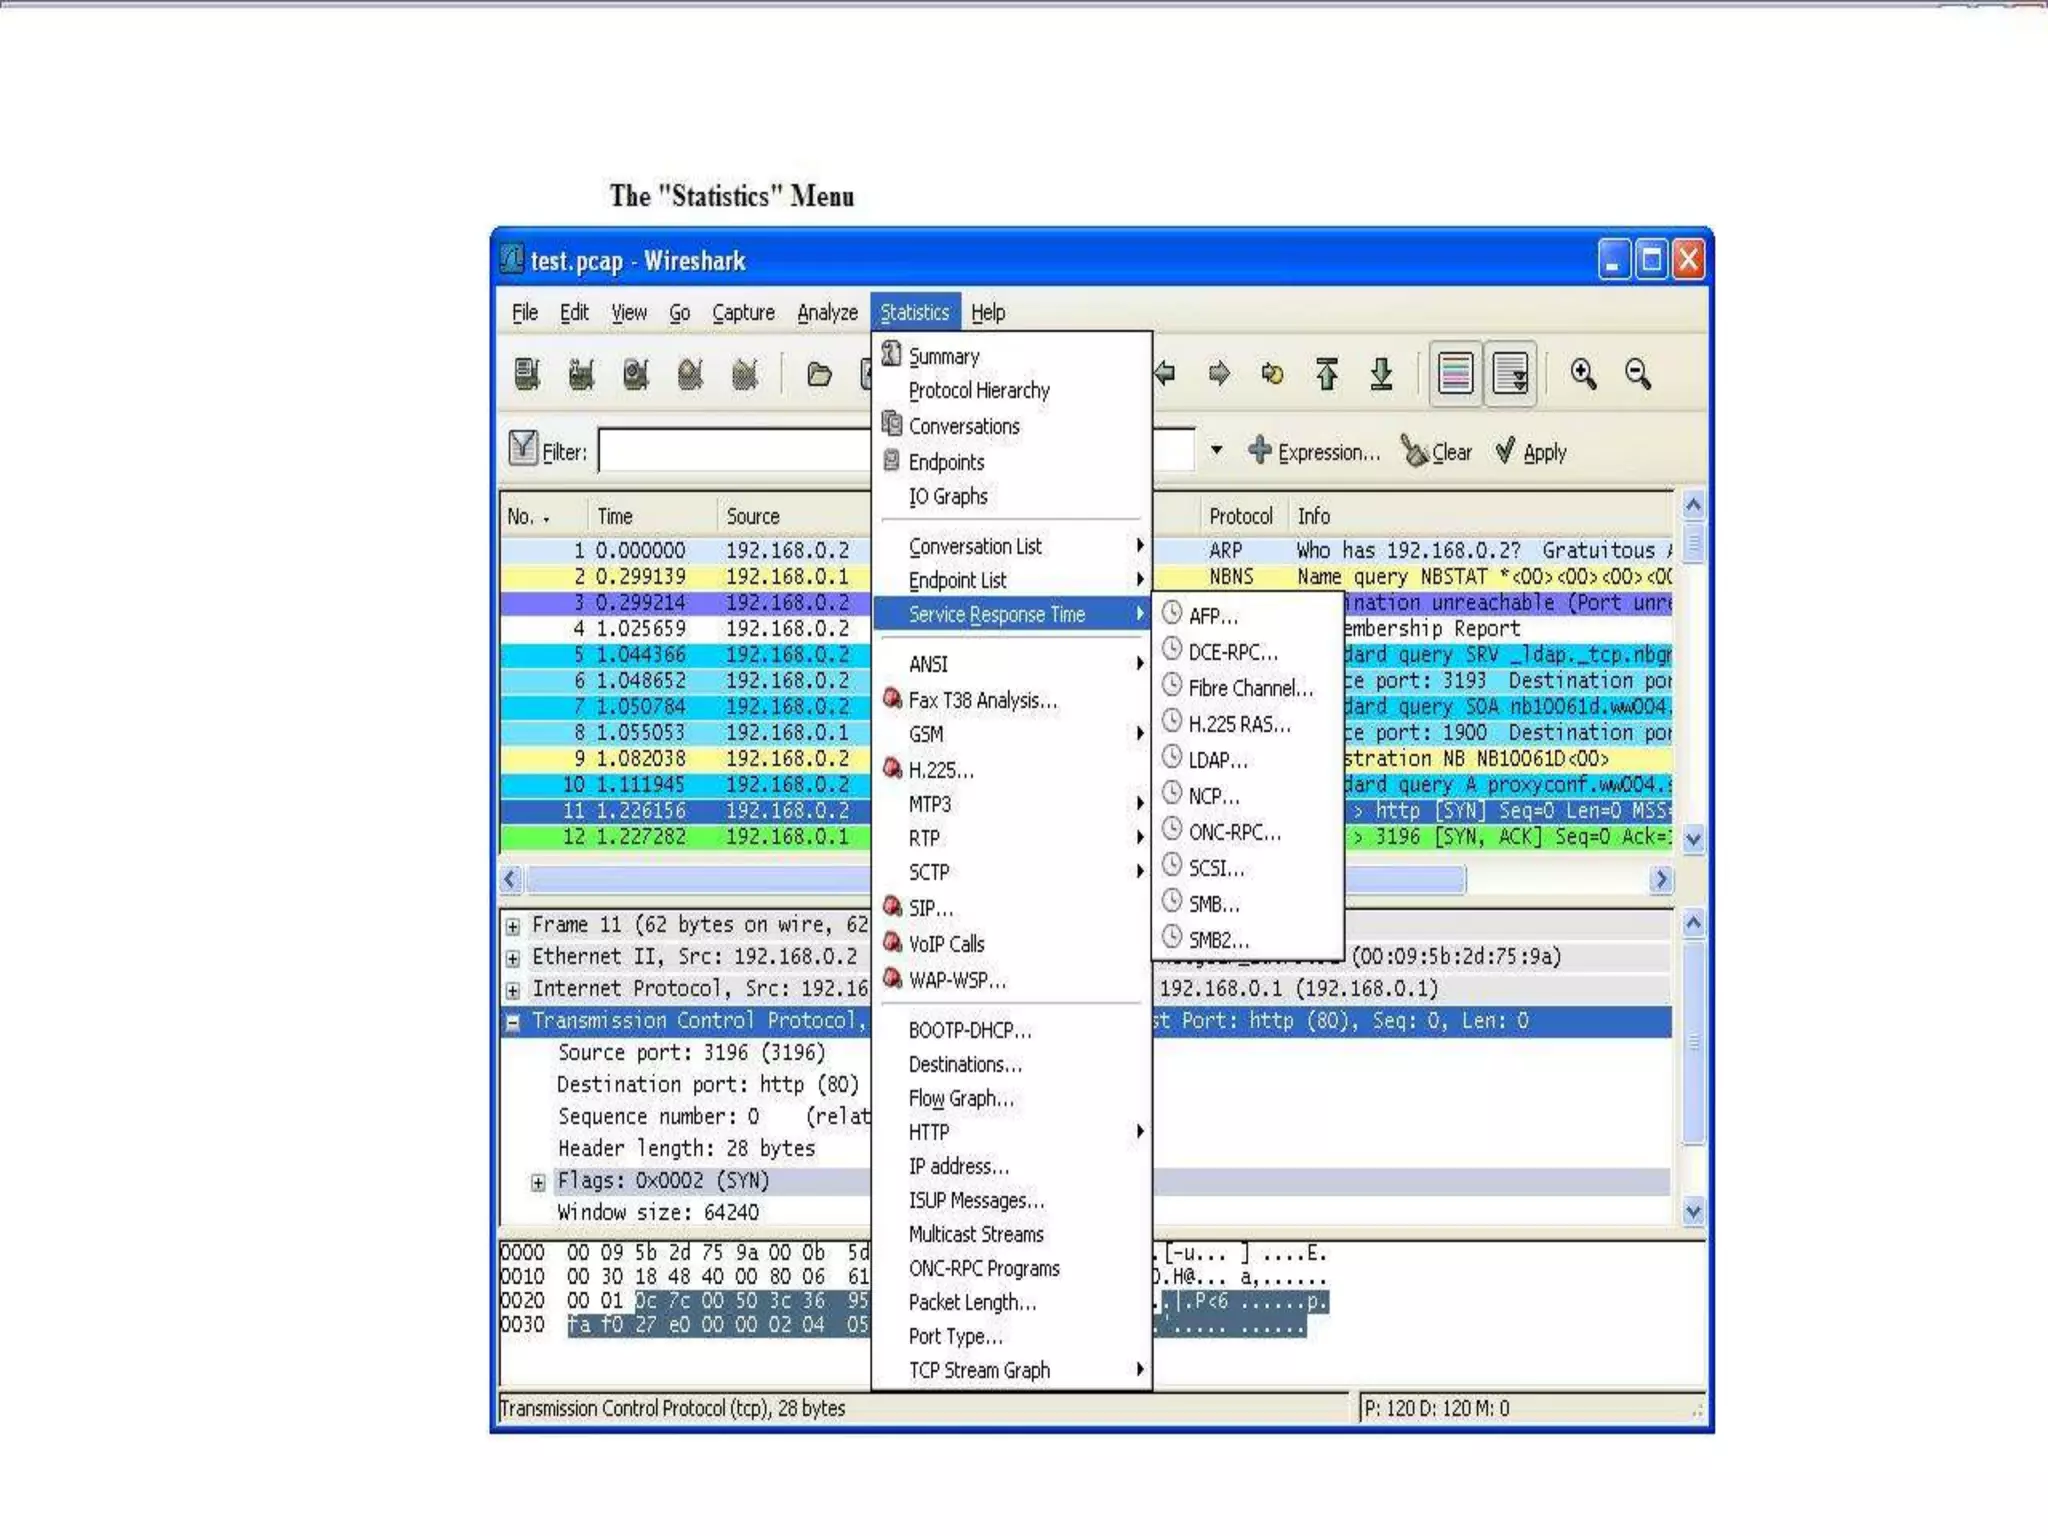
Task: Click the go forward arrow icon
Action: pyautogui.click(x=1218, y=374)
